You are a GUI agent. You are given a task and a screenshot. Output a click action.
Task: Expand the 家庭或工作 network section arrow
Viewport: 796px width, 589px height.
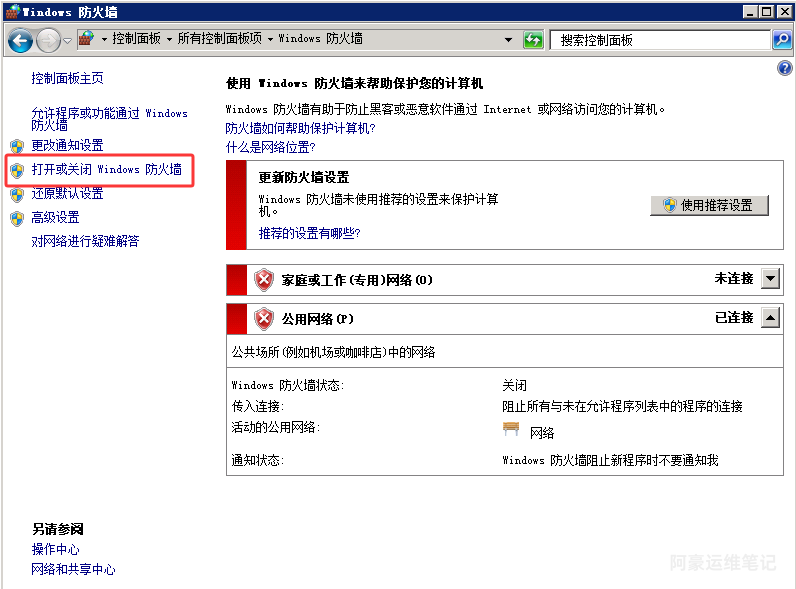[x=770, y=278]
